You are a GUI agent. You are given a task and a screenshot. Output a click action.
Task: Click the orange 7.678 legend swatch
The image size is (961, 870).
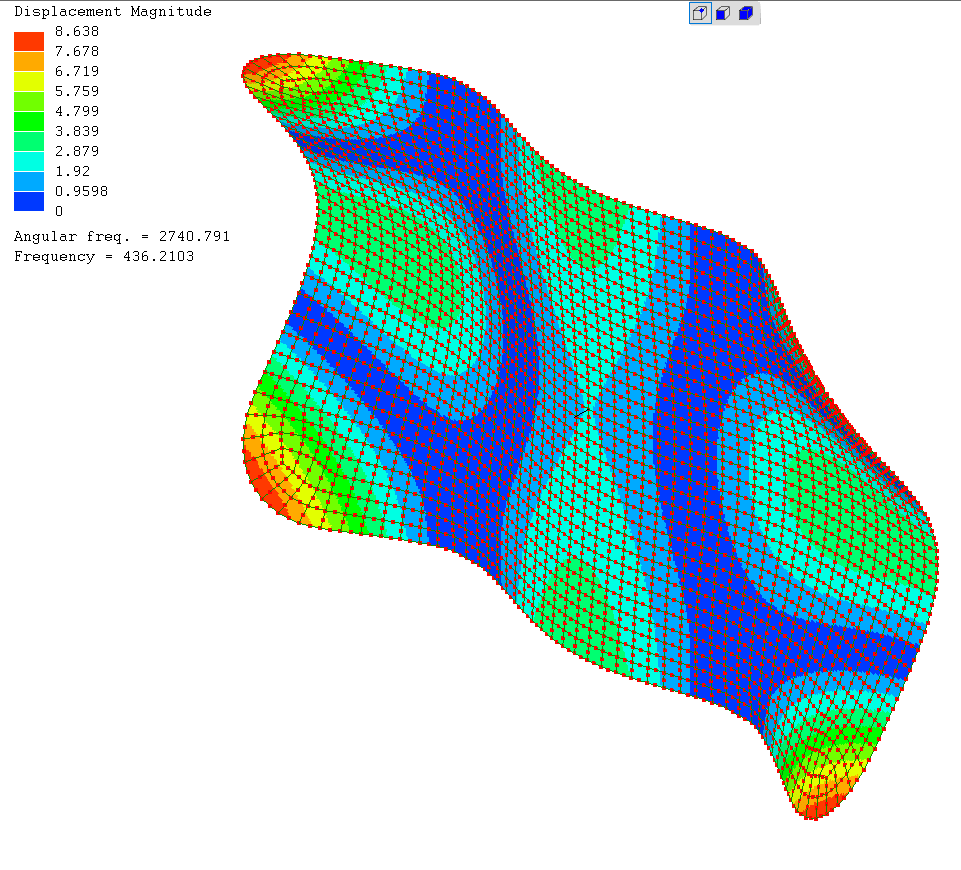[x=29, y=61]
